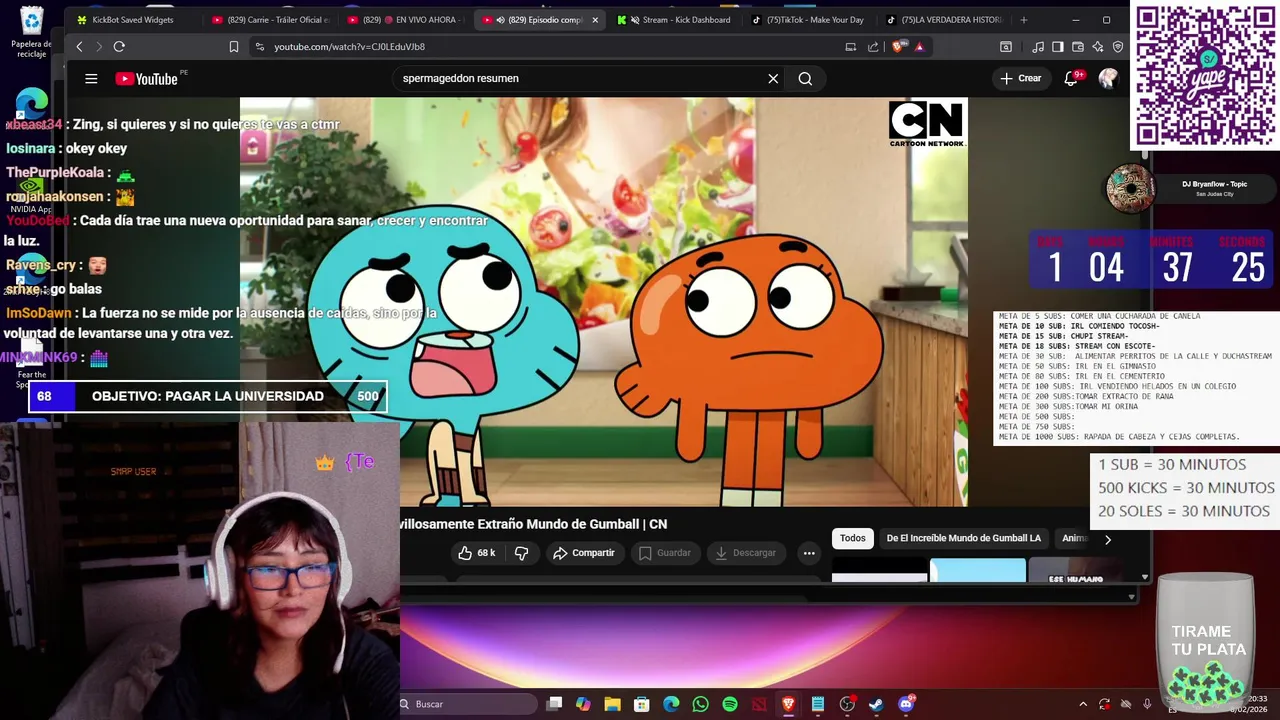Show hidden system tray icons chevron
This screenshot has height=720, width=1280.
click(1082, 704)
